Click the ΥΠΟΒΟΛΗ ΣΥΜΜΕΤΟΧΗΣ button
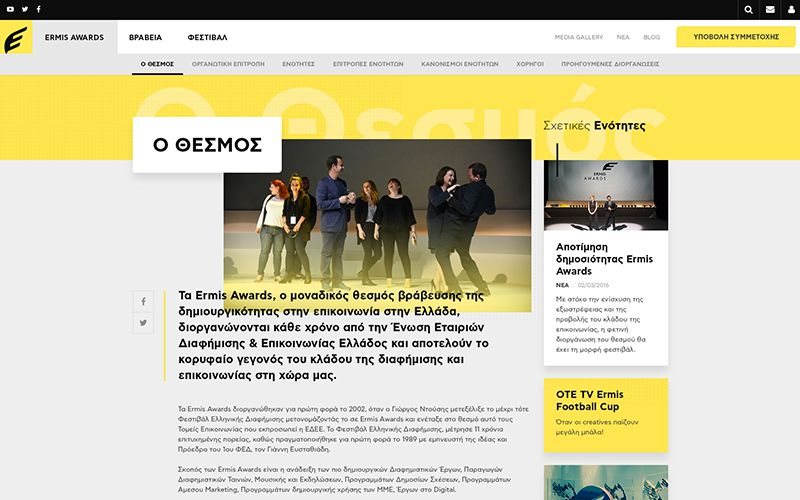 pos(736,37)
